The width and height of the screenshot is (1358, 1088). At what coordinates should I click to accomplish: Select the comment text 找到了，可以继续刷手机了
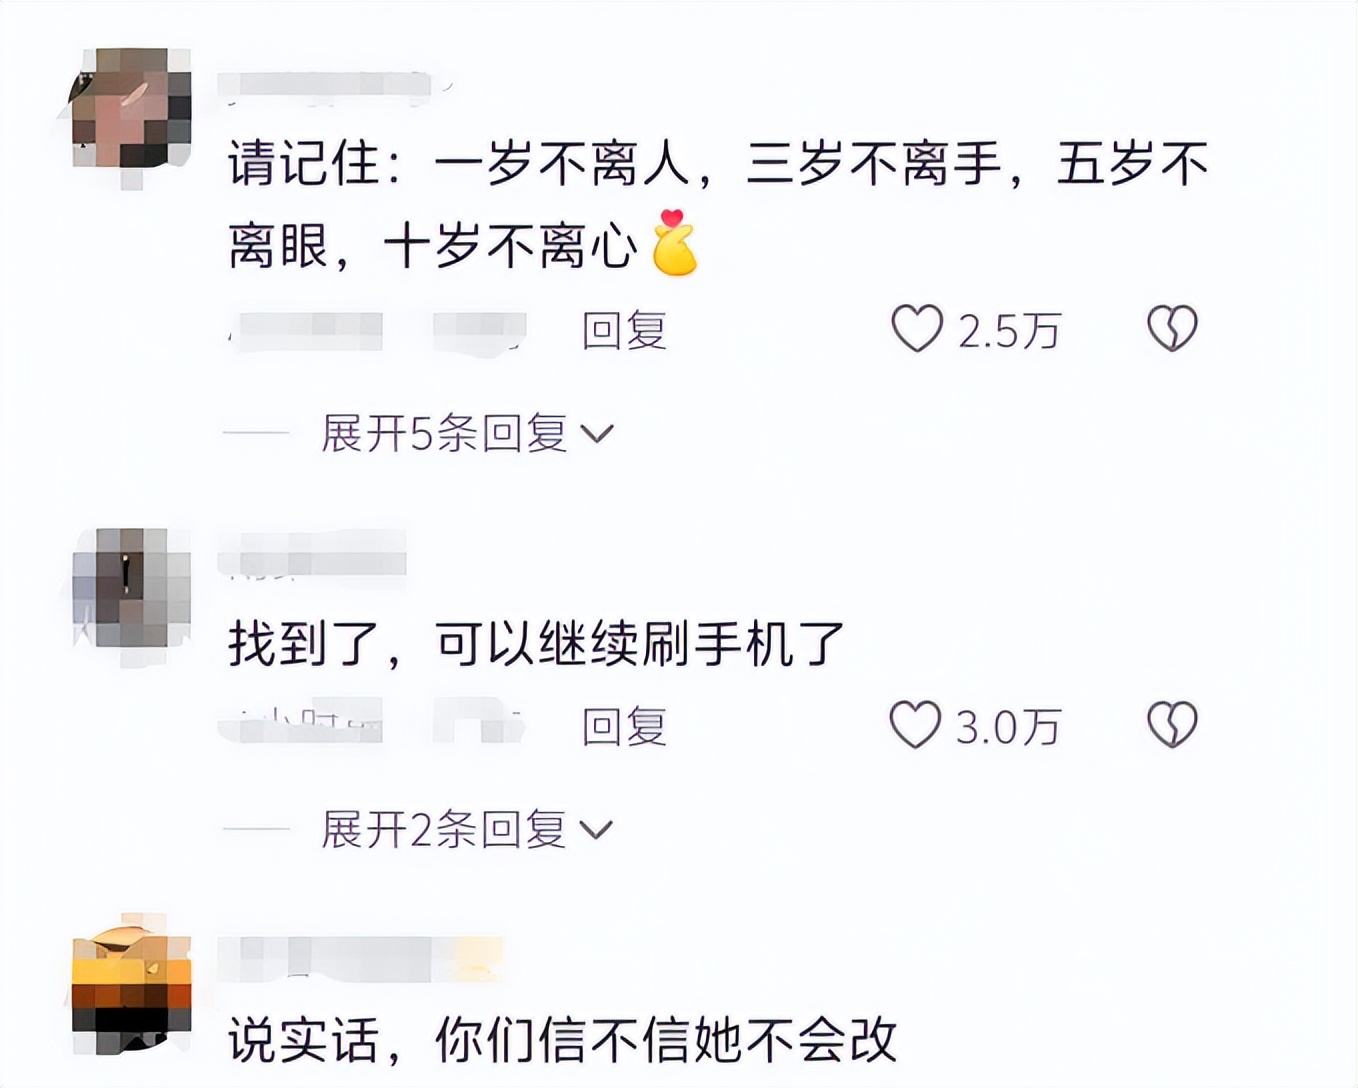point(537,643)
